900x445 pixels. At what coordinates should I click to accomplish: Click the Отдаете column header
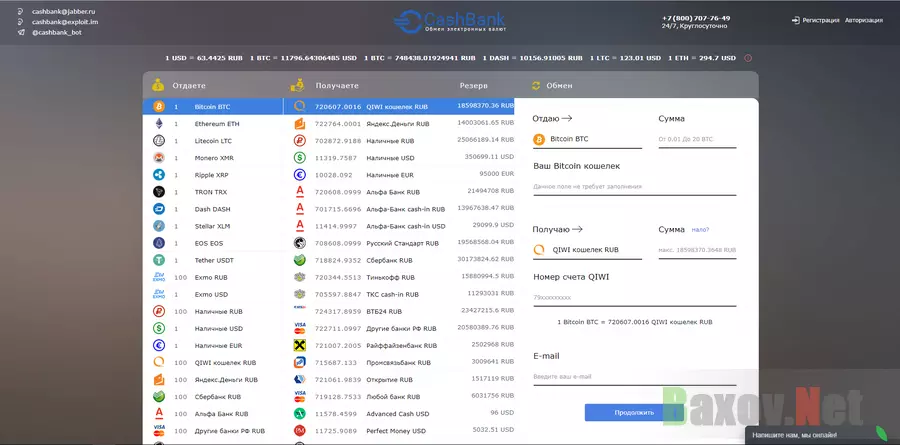pos(189,86)
